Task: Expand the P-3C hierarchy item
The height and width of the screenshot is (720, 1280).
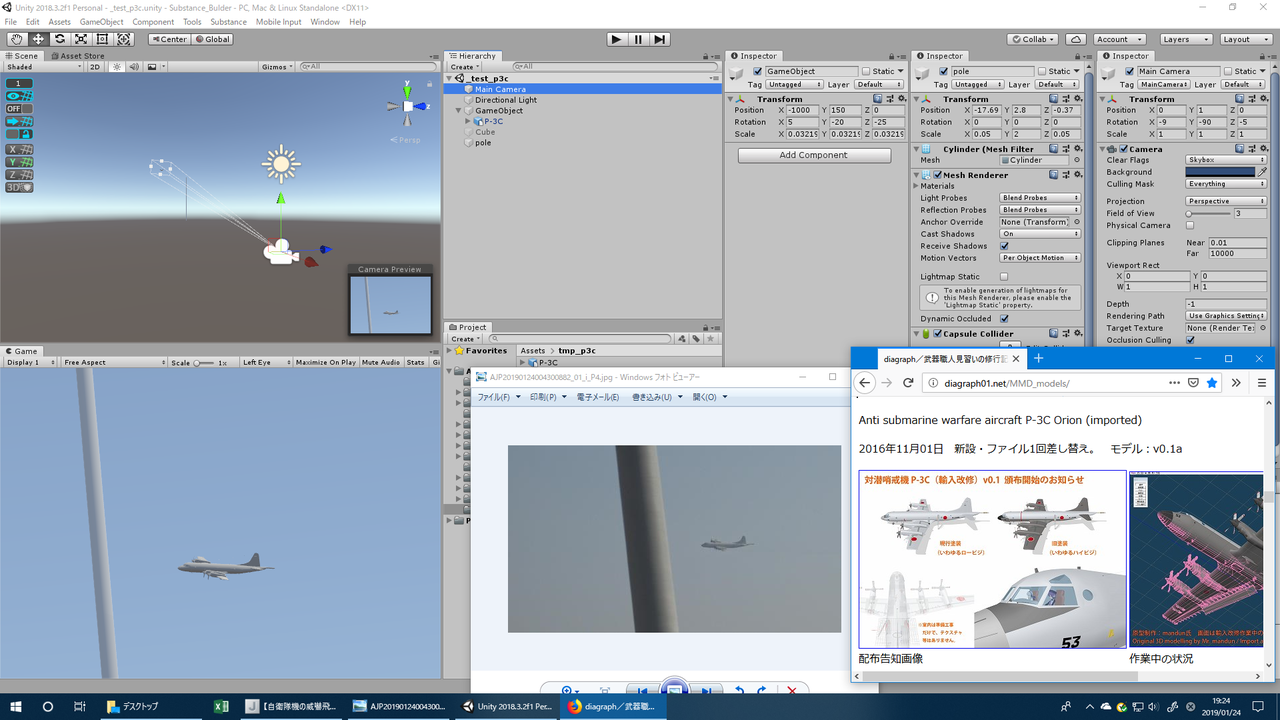Action: (x=468, y=121)
